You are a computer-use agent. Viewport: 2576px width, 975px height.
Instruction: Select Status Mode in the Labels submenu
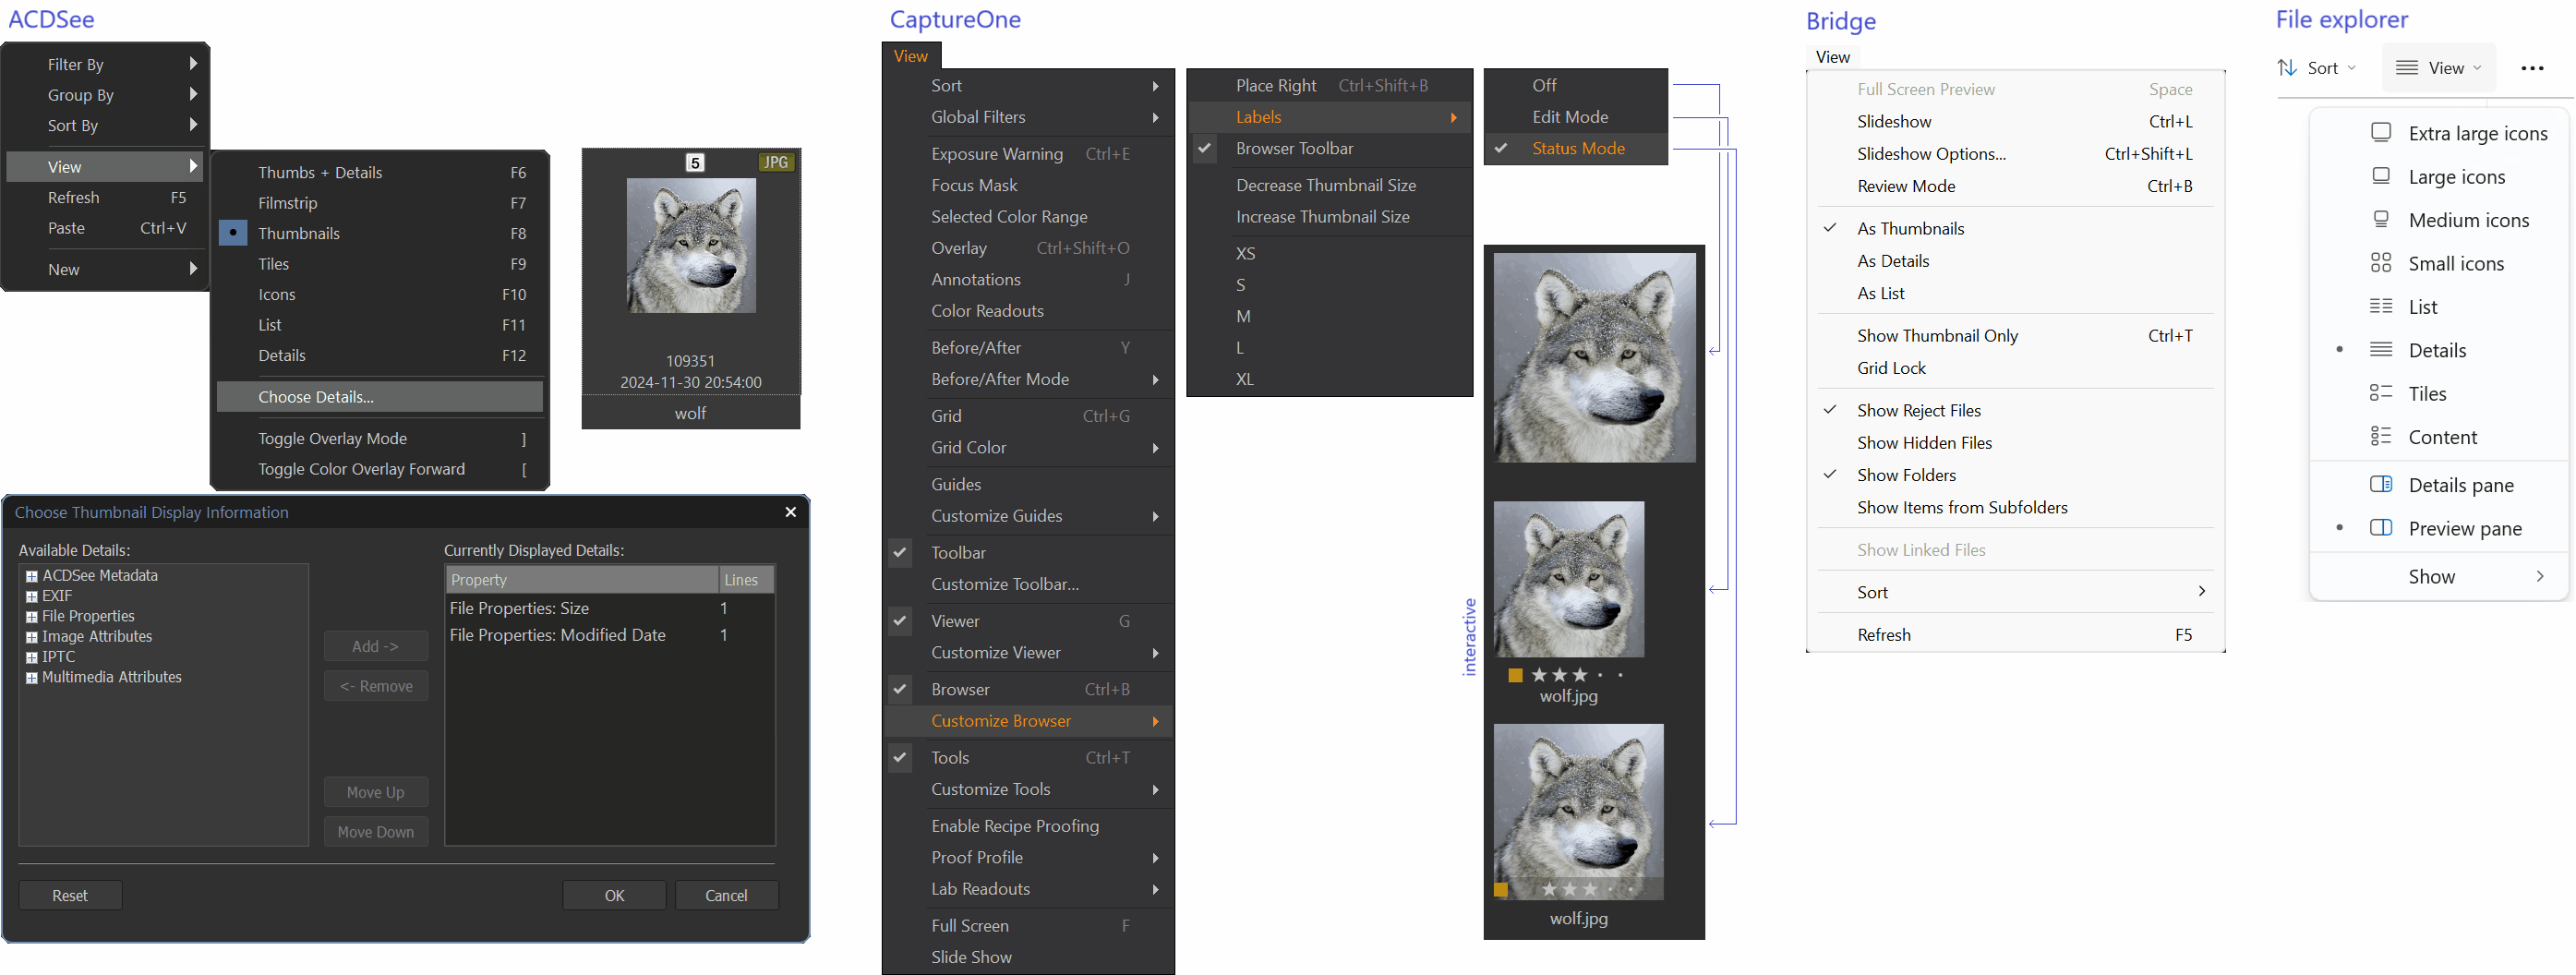[x=1576, y=148]
